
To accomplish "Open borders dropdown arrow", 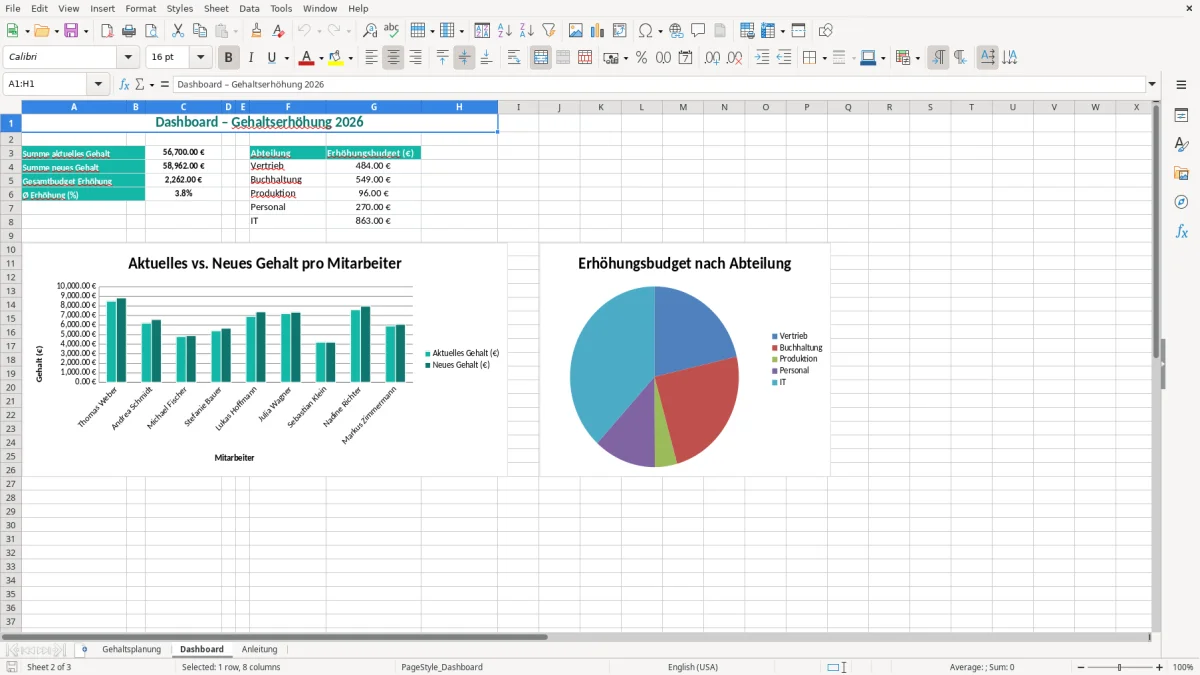I will 824,58.
